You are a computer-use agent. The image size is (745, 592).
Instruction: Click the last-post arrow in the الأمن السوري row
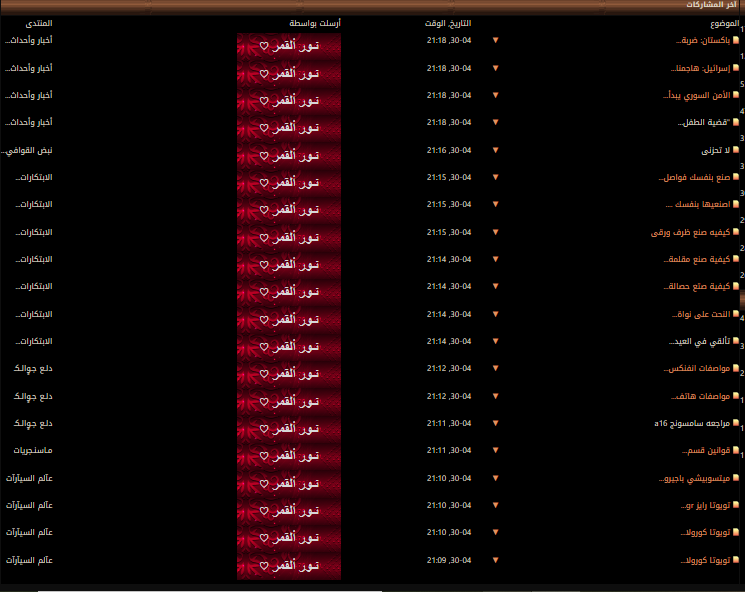[496, 95]
